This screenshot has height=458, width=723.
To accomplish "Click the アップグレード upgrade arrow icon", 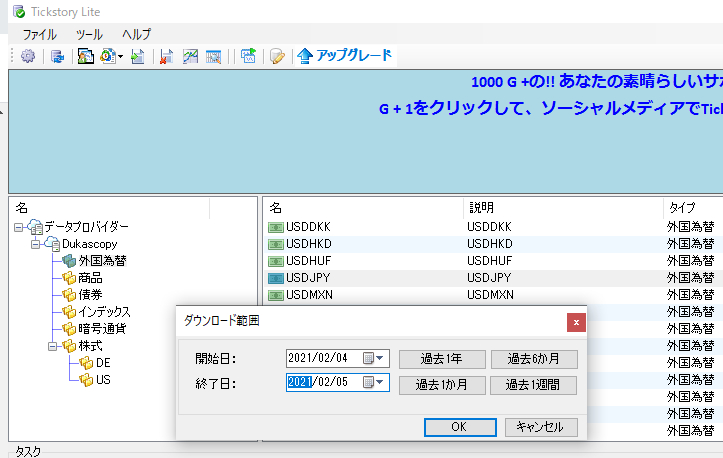I will pos(305,56).
